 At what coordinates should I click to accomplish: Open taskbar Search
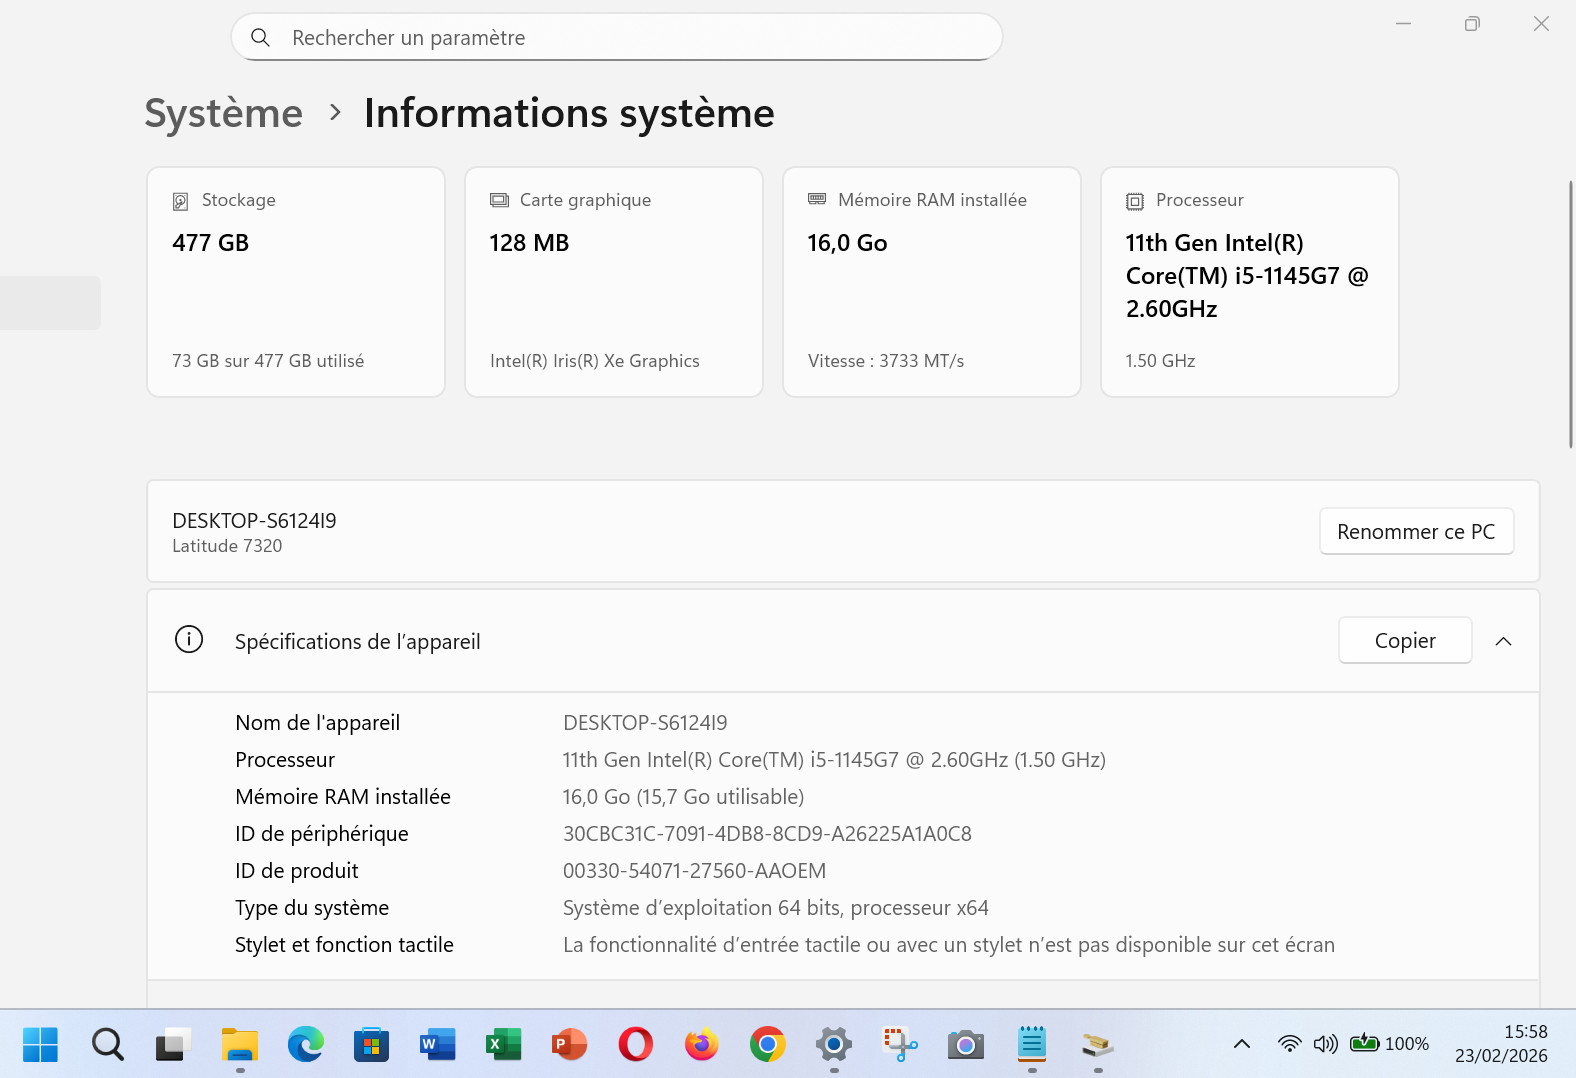click(107, 1044)
